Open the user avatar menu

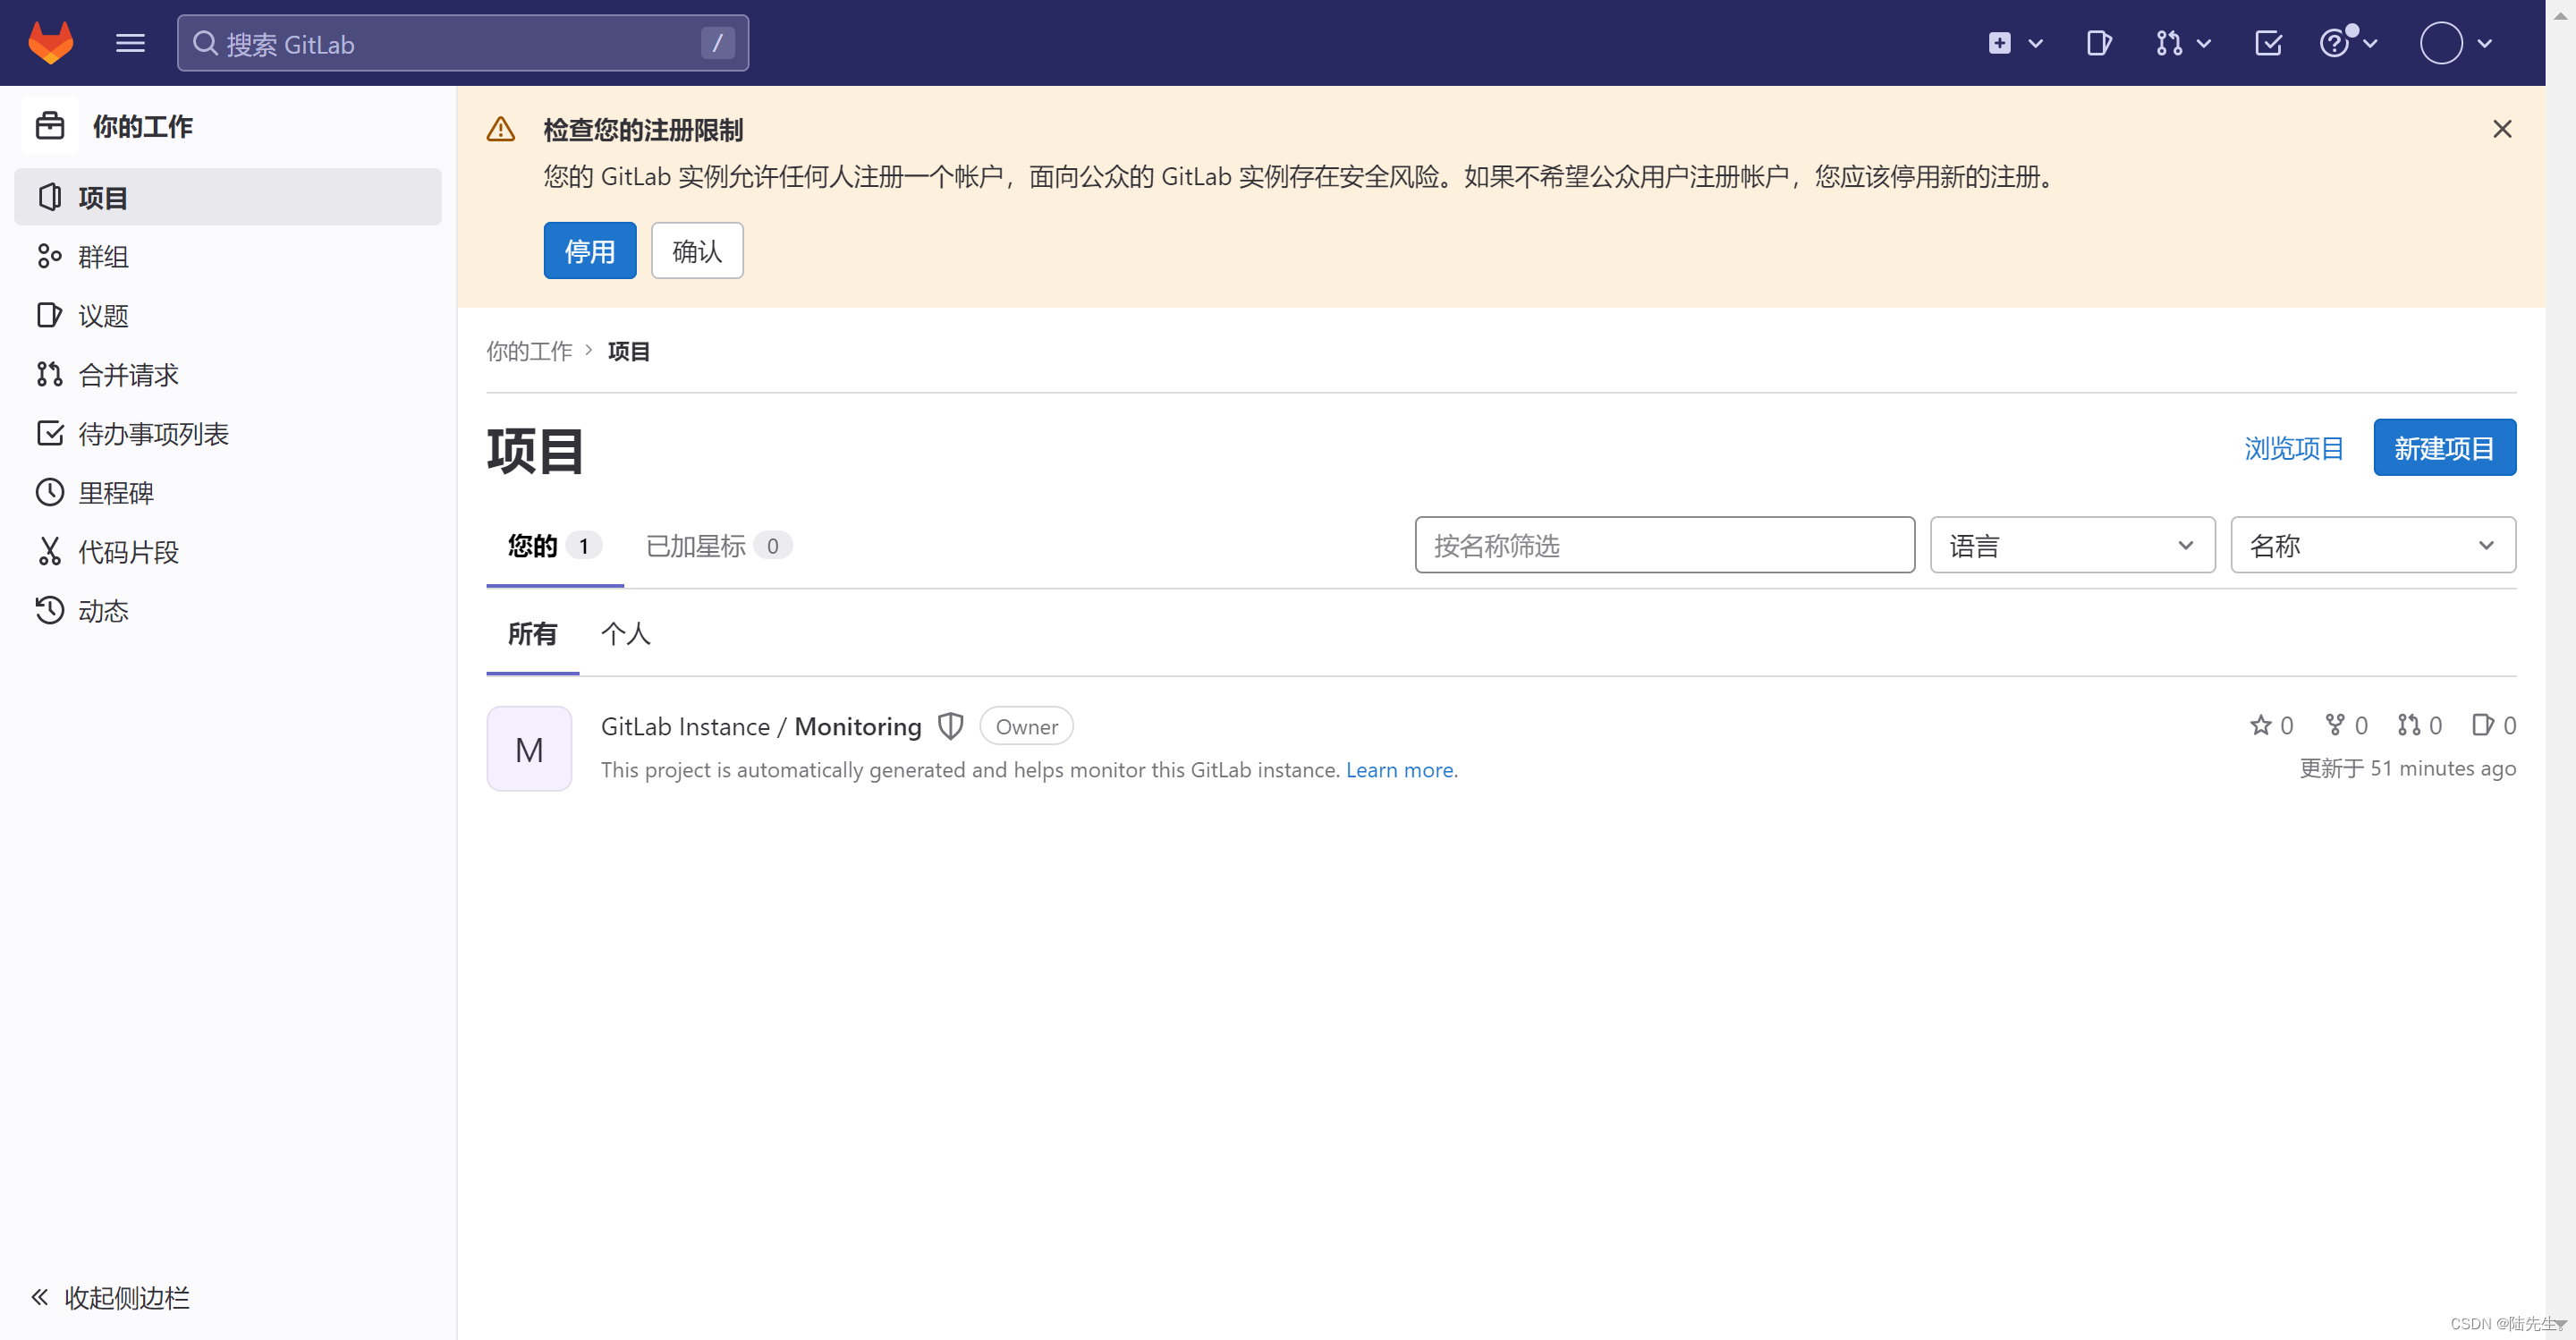(x=2455, y=43)
